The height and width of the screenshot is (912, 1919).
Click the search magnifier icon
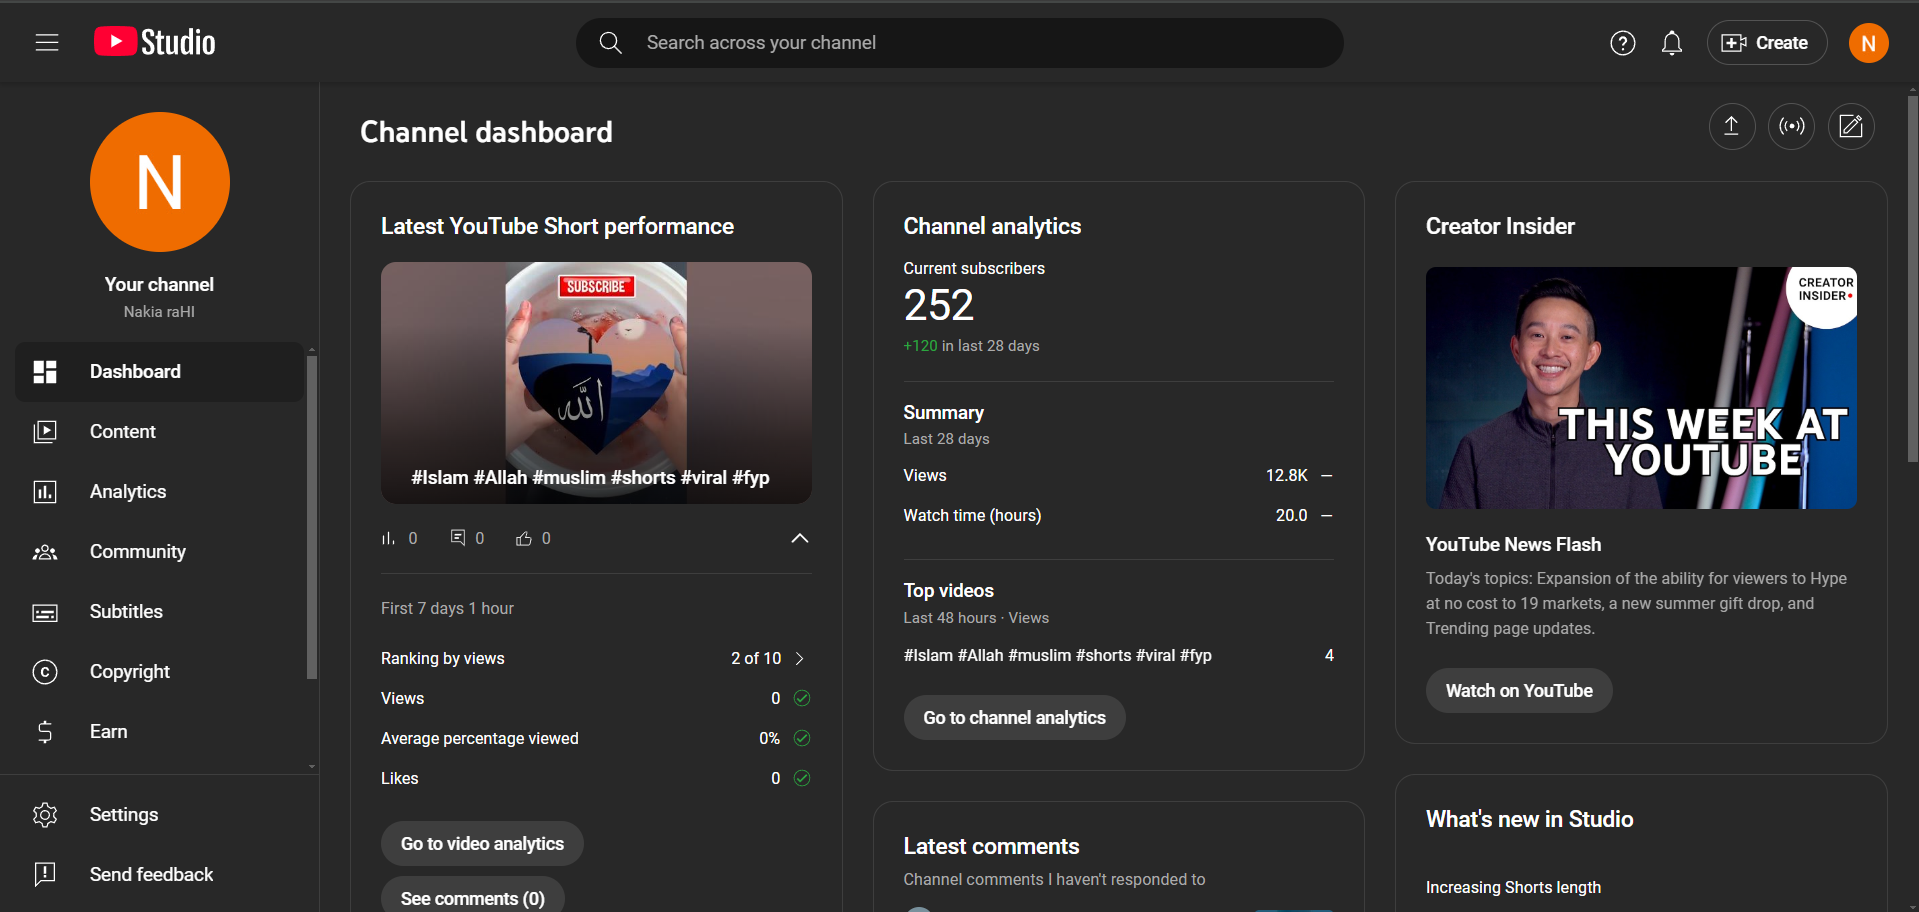(610, 43)
